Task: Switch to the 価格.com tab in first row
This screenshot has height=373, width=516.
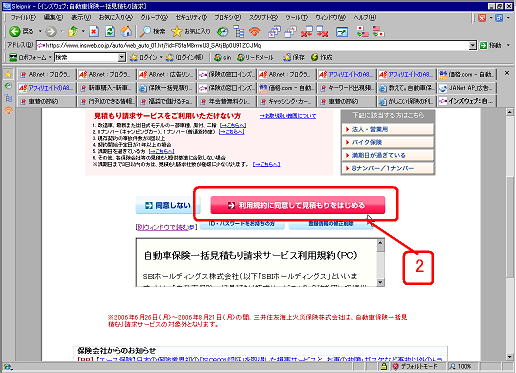Action: click(x=467, y=75)
